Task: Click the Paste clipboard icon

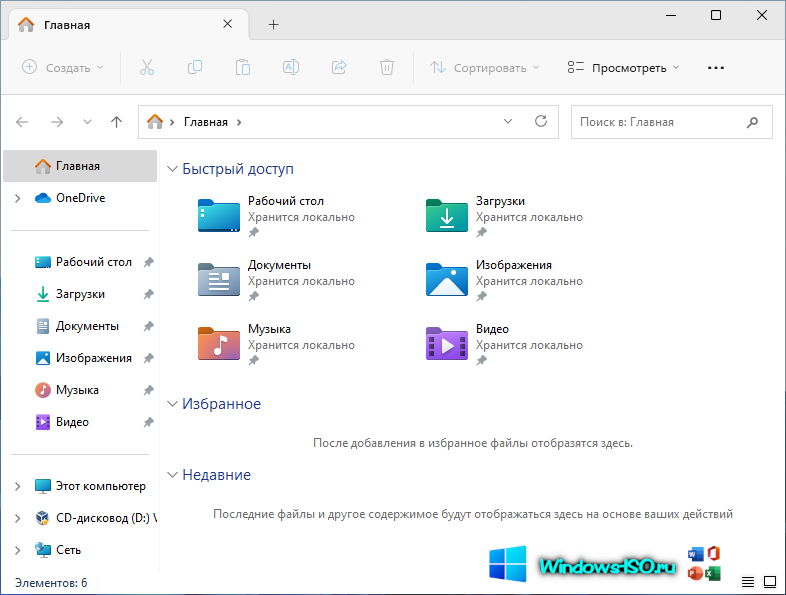Action: [243, 67]
